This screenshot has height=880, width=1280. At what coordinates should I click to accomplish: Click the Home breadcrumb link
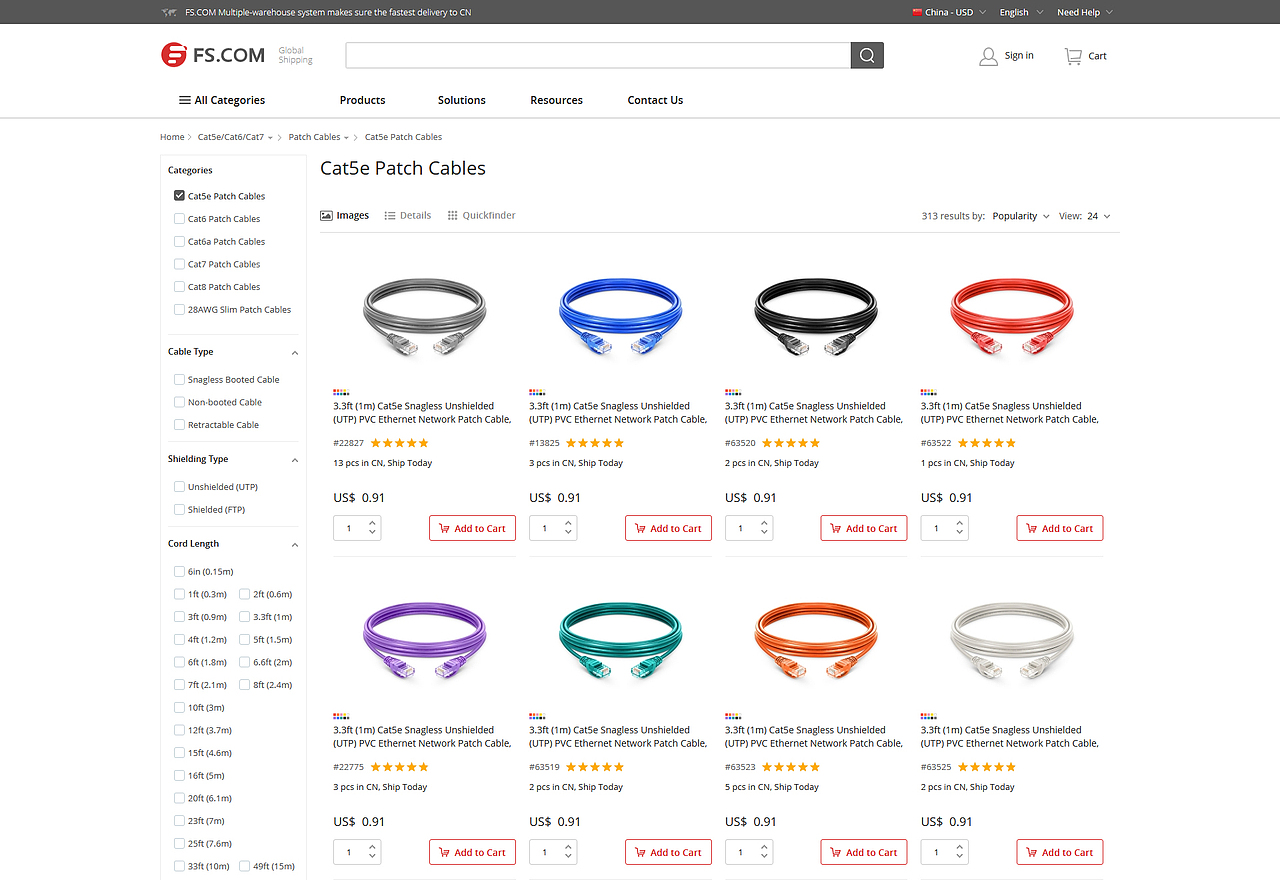click(x=172, y=137)
